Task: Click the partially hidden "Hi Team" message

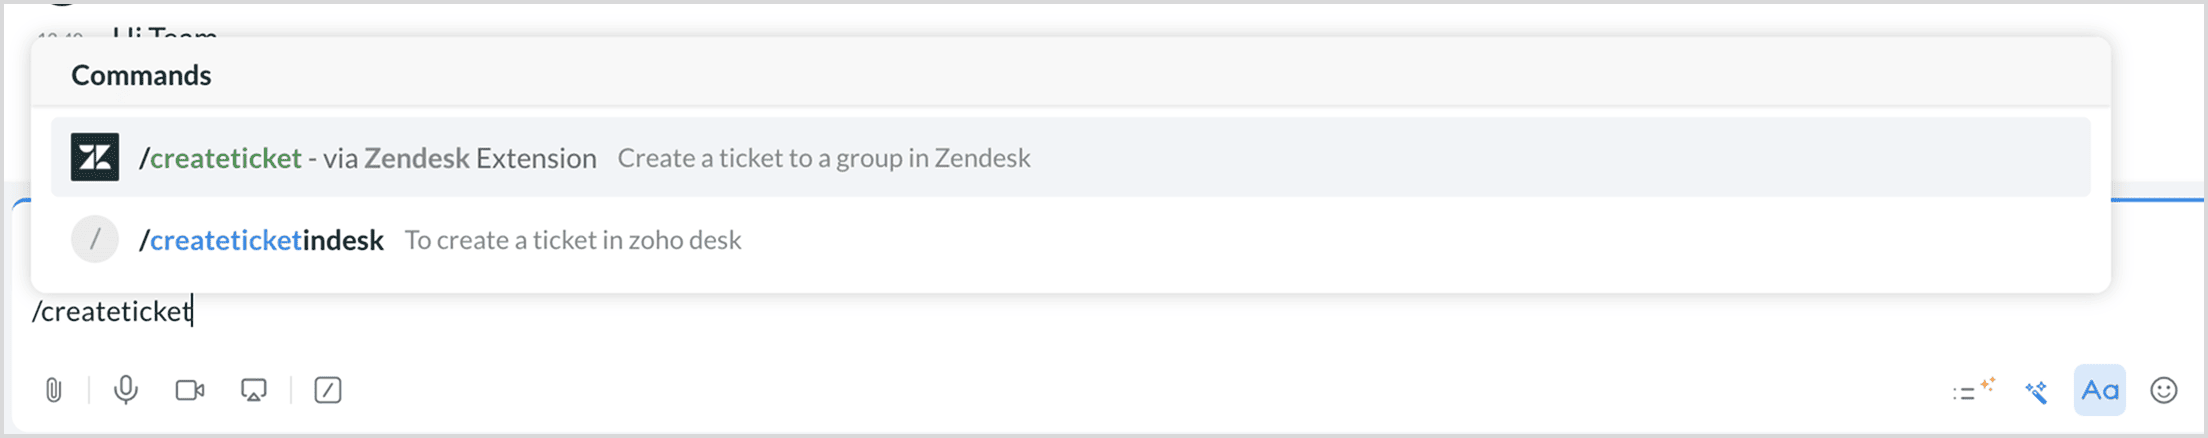Action: click(165, 32)
